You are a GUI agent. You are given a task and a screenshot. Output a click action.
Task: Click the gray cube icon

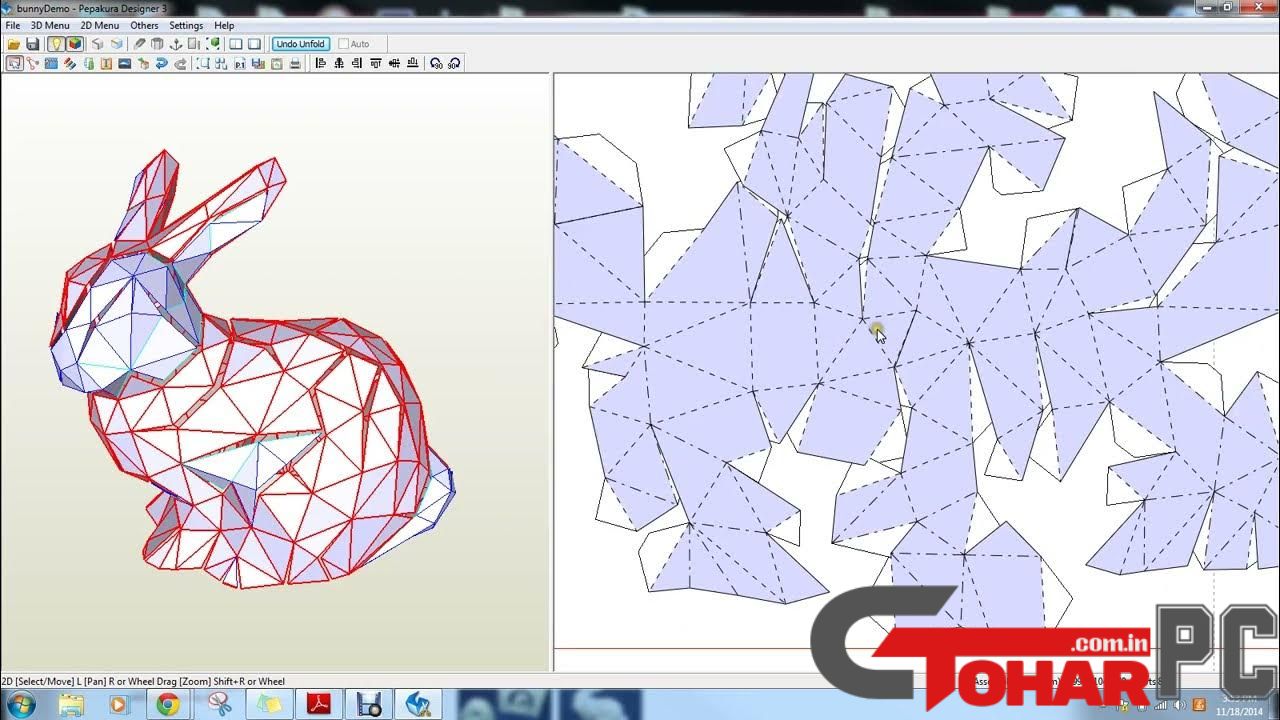pyautogui.click(x=97, y=44)
